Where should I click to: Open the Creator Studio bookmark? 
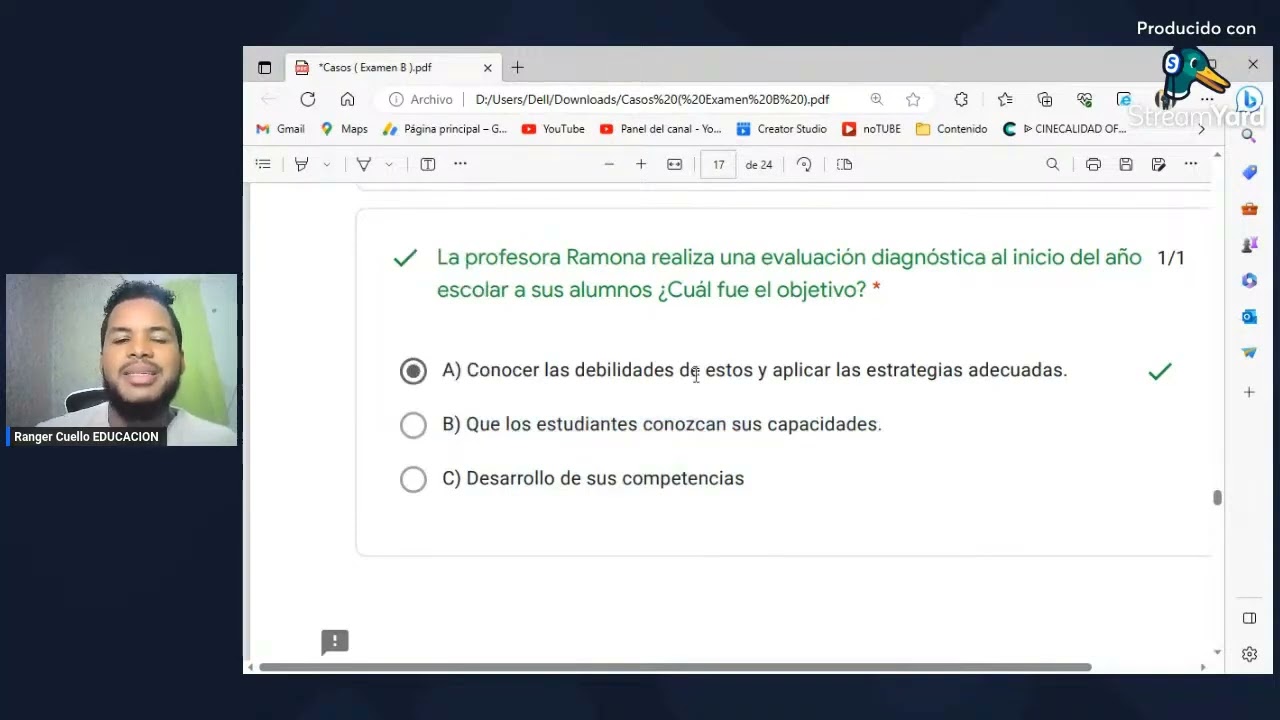point(781,129)
